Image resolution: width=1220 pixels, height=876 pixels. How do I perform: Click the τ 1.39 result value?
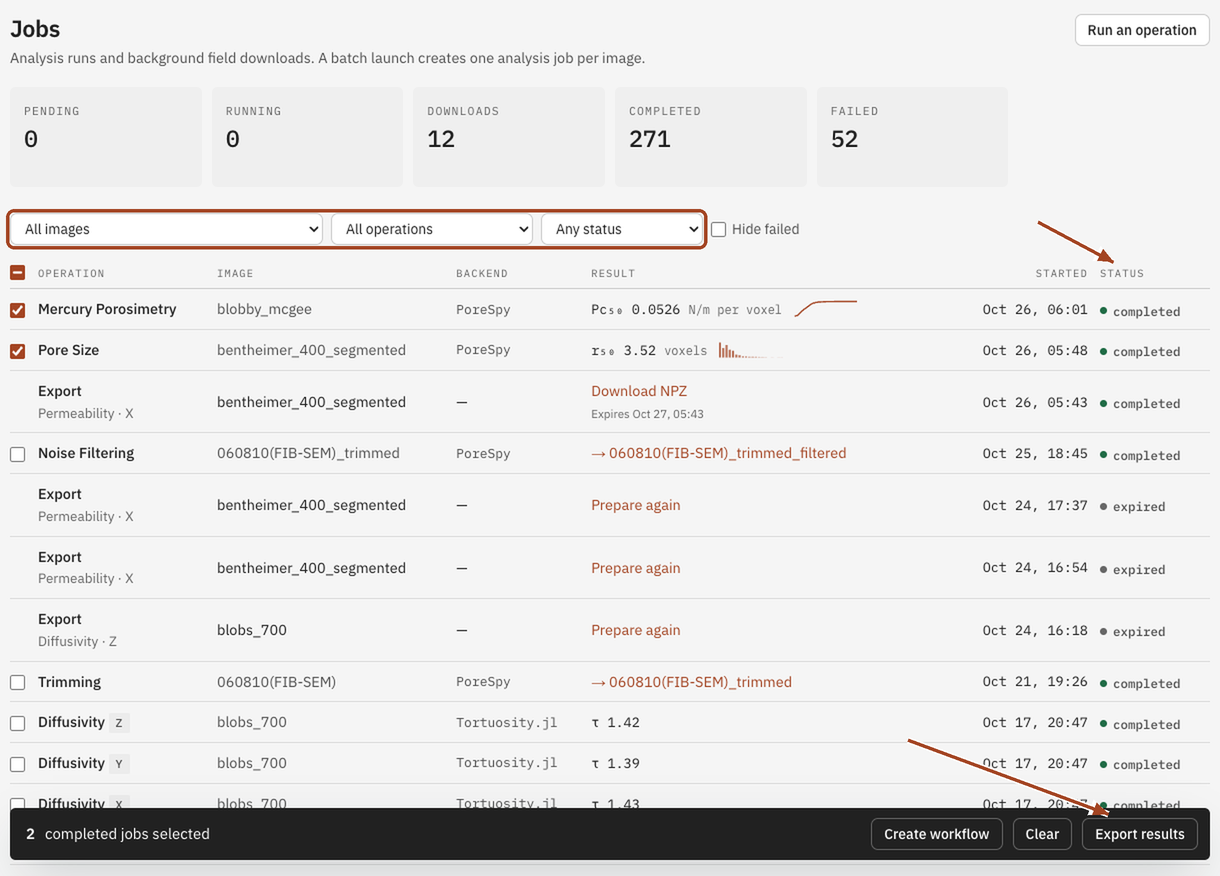point(615,763)
